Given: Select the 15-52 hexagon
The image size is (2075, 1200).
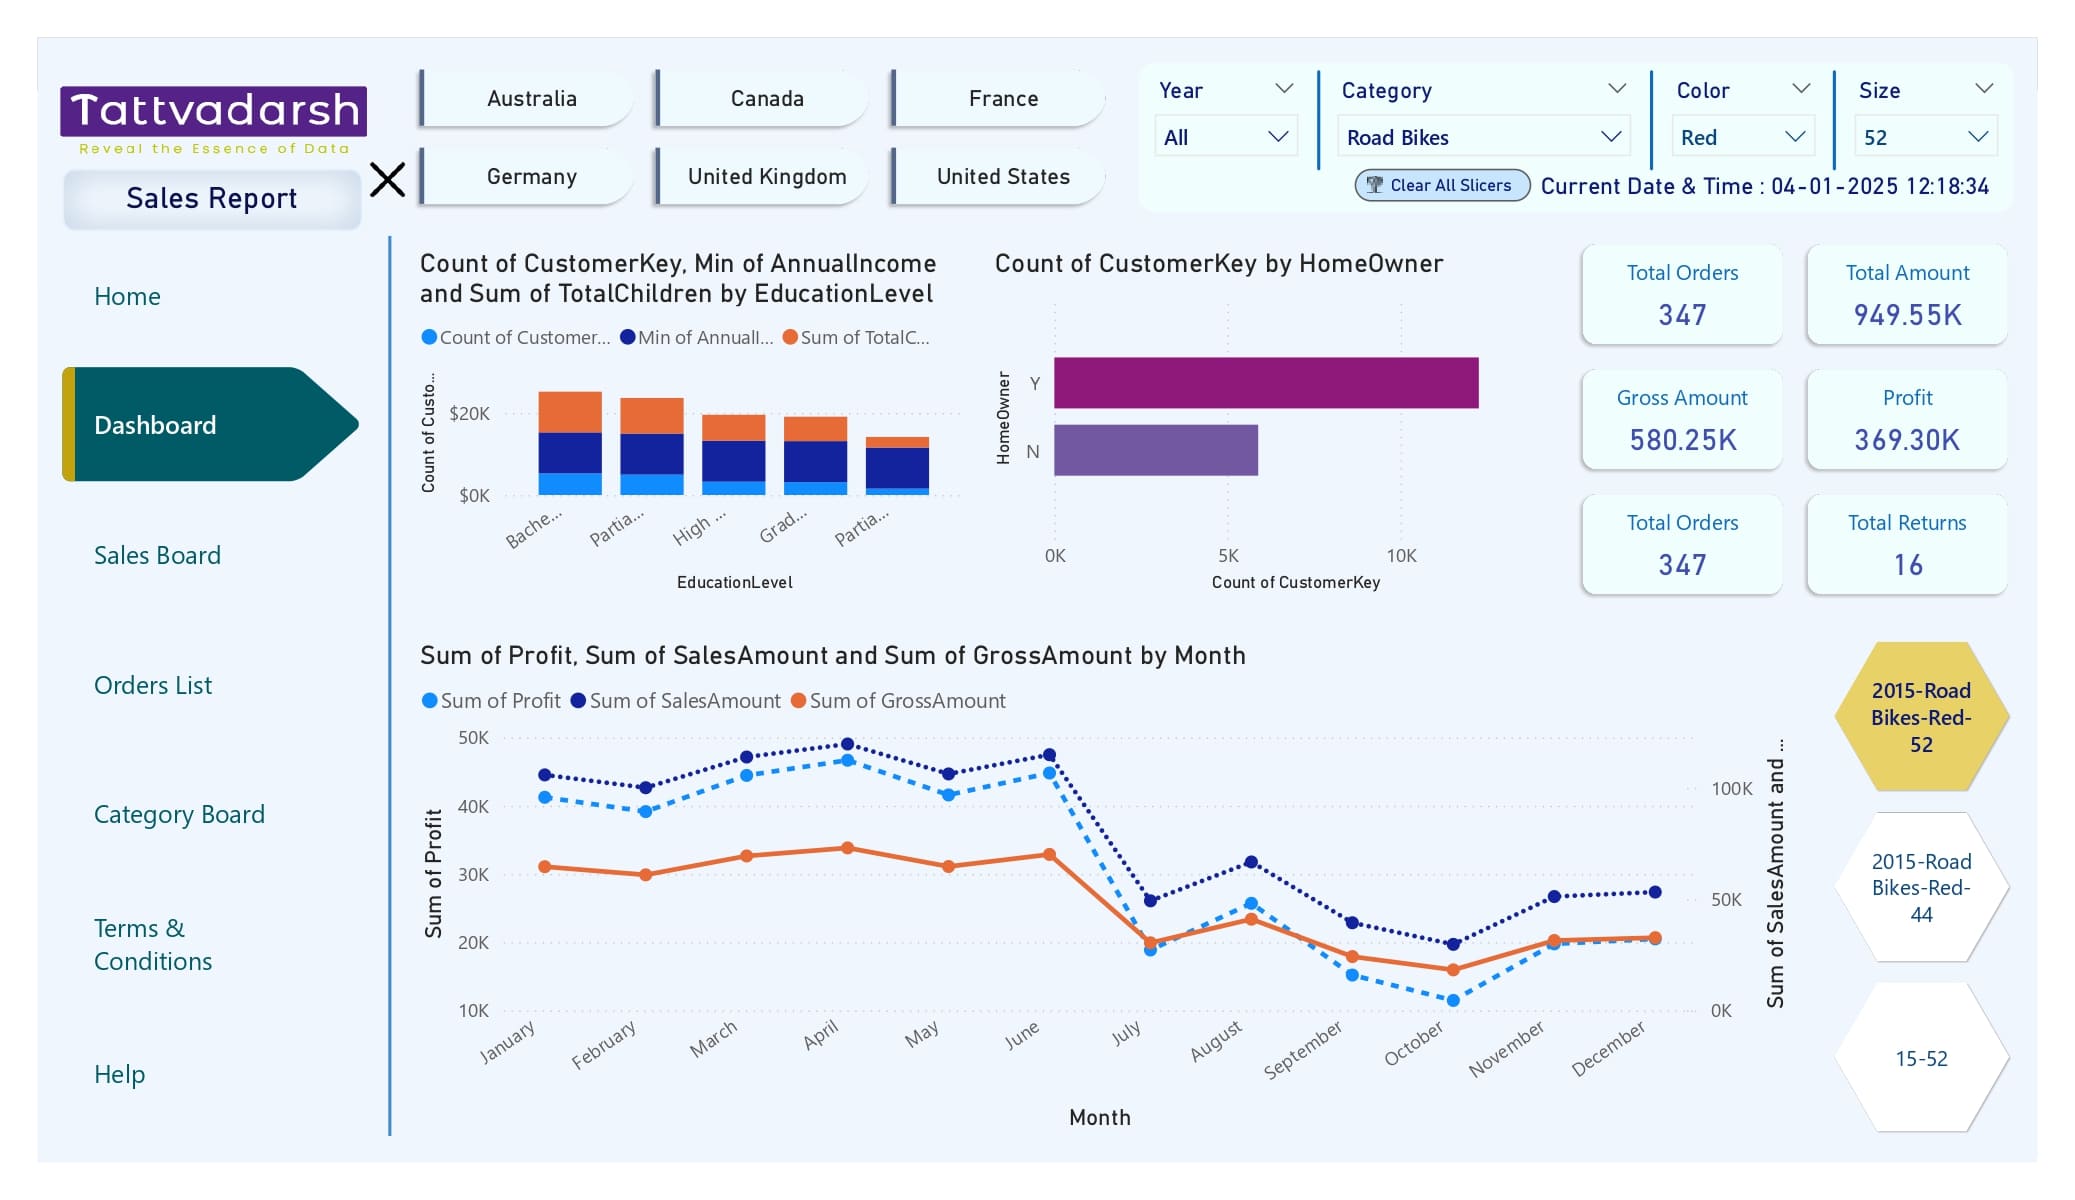Looking at the screenshot, I should click(x=1921, y=1058).
